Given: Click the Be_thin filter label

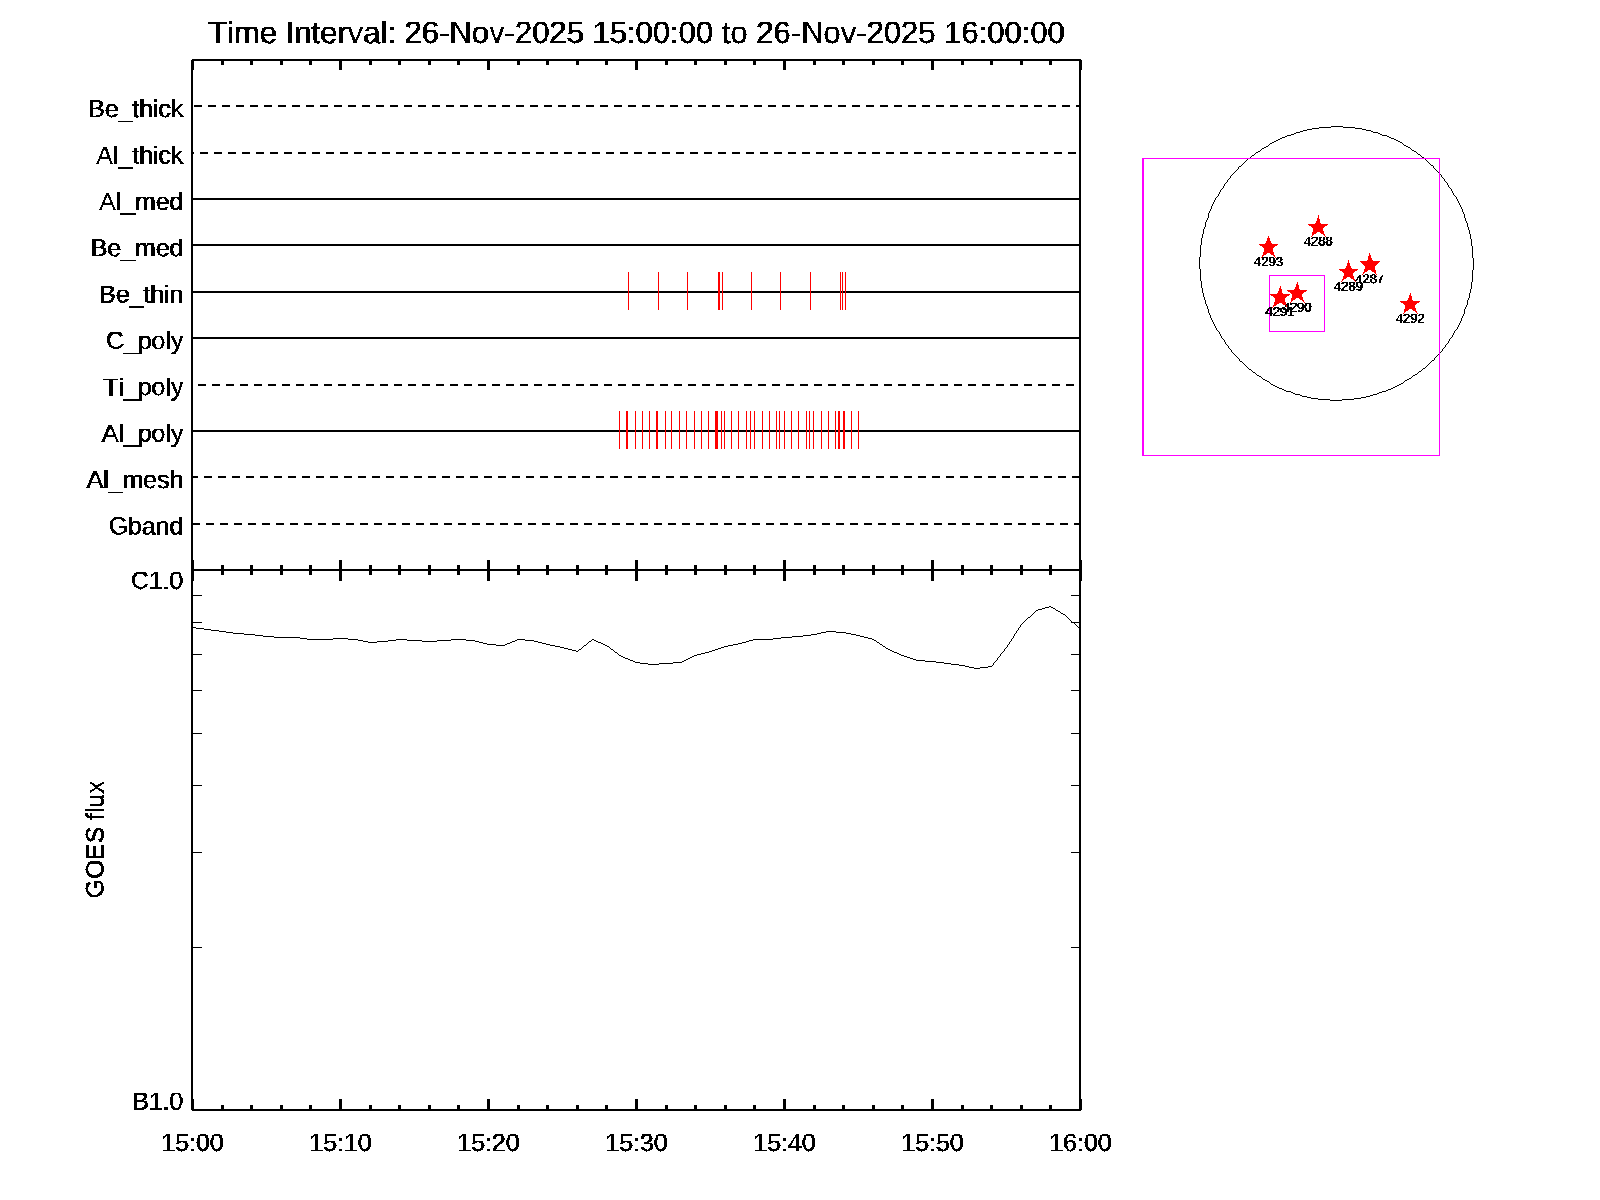Looking at the screenshot, I should tap(141, 295).
